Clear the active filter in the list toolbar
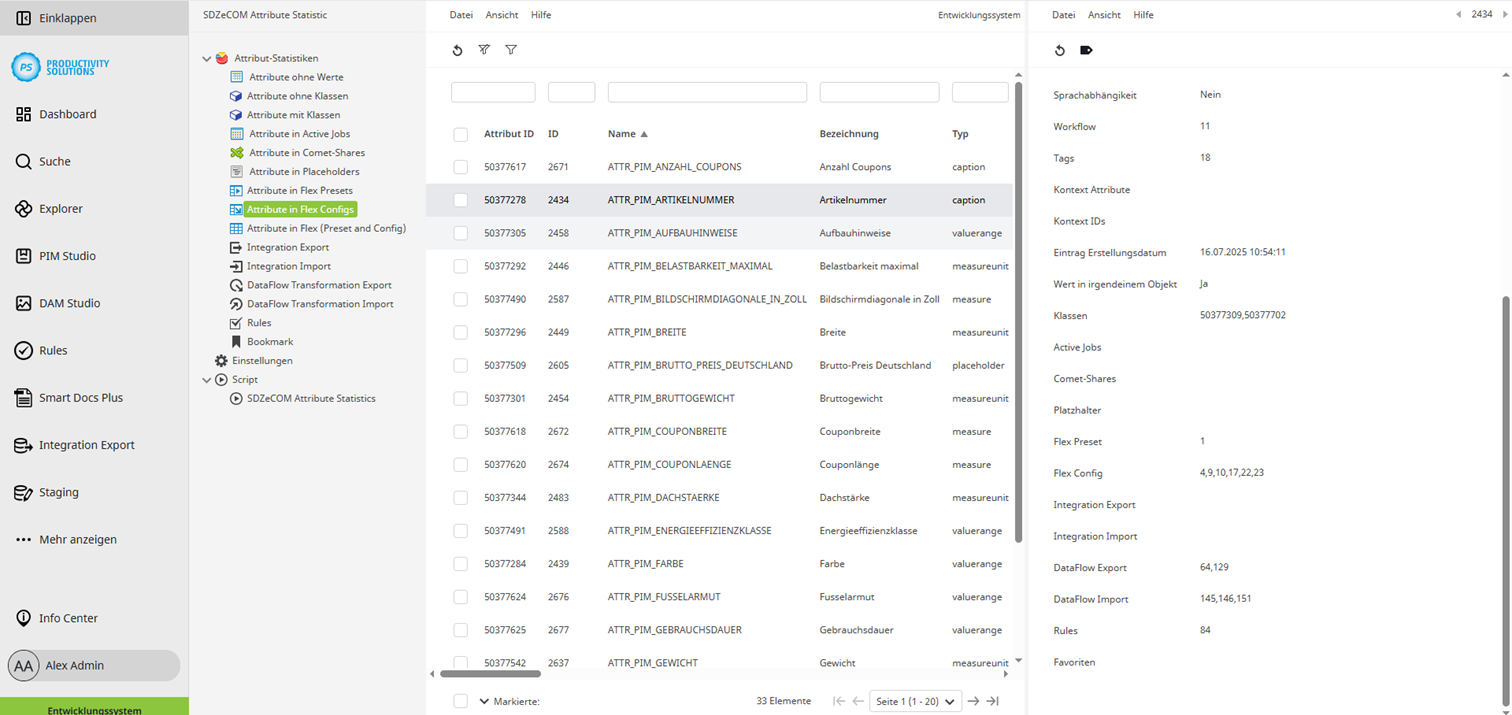The width and height of the screenshot is (1512, 715). coord(484,49)
